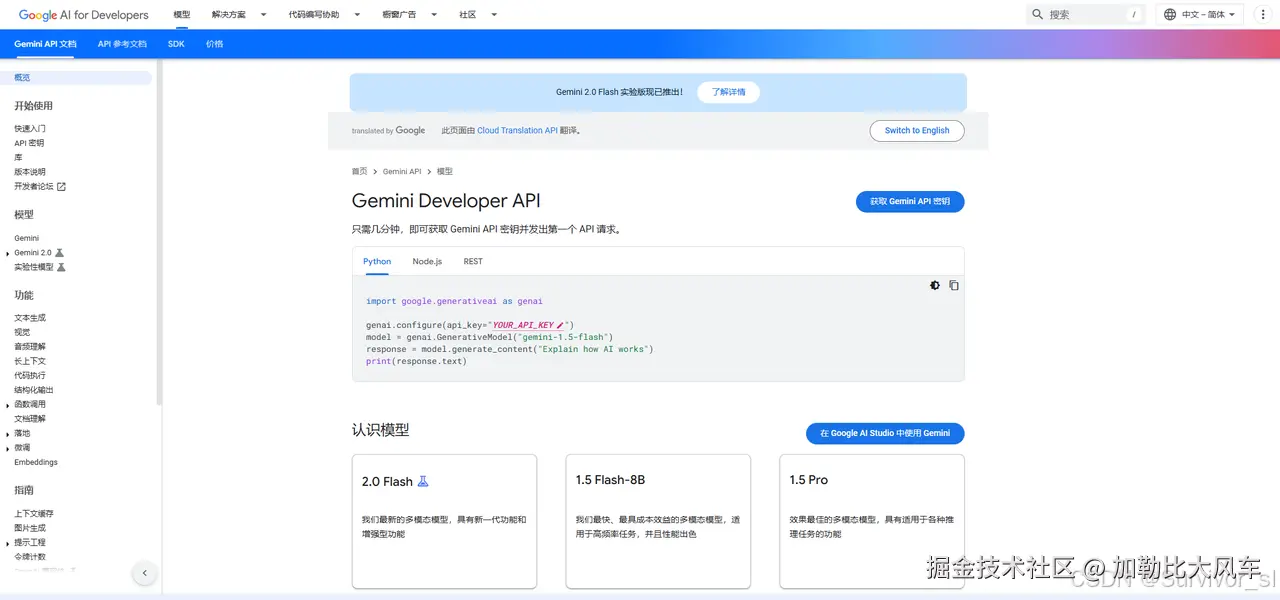Open Embeddings sidebar link

pos(36,462)
